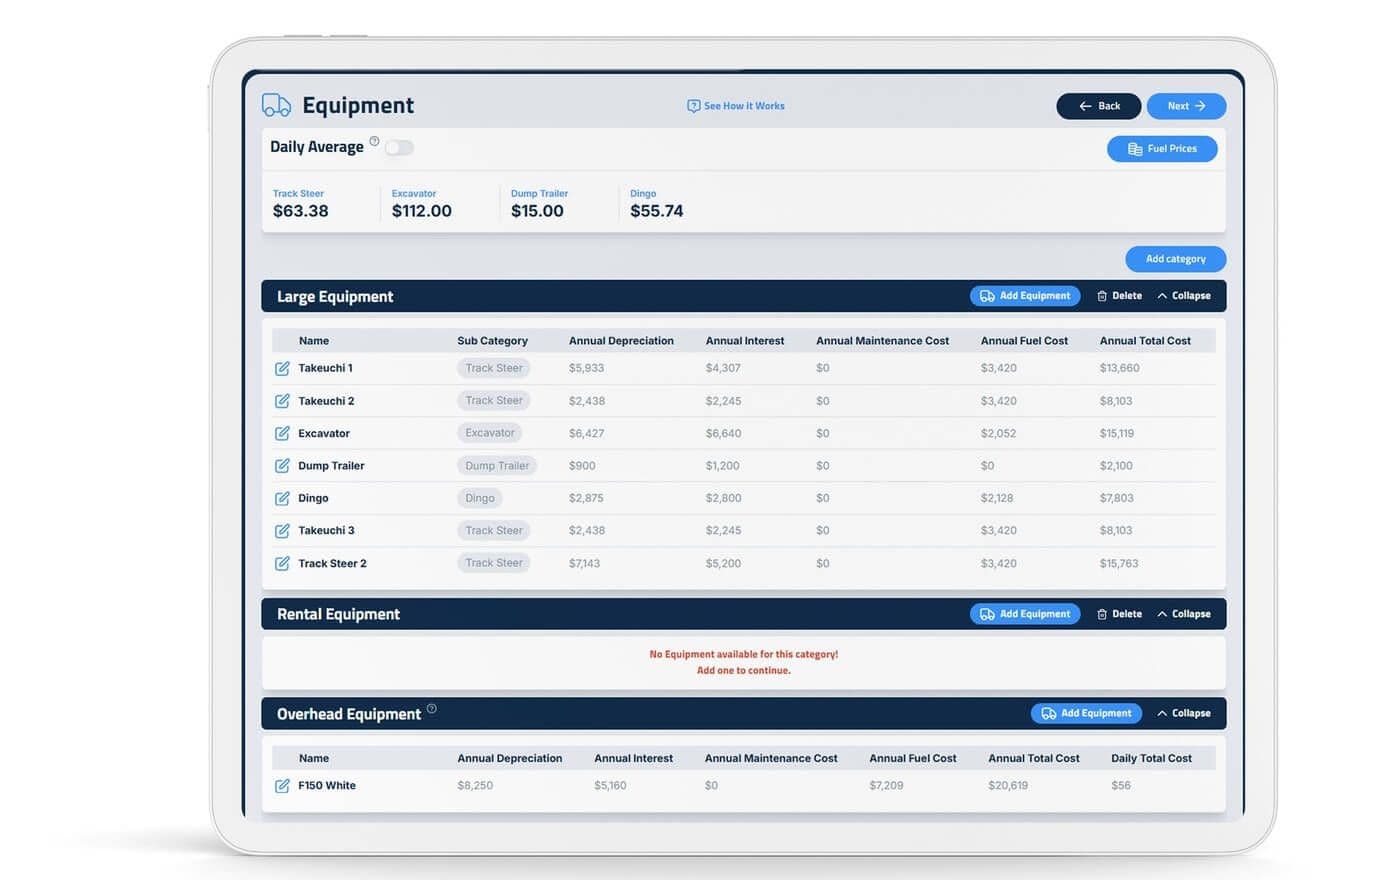Edit the Dump Trailer entry
This screenshot has width=1400, height=880.
(282, 466)
